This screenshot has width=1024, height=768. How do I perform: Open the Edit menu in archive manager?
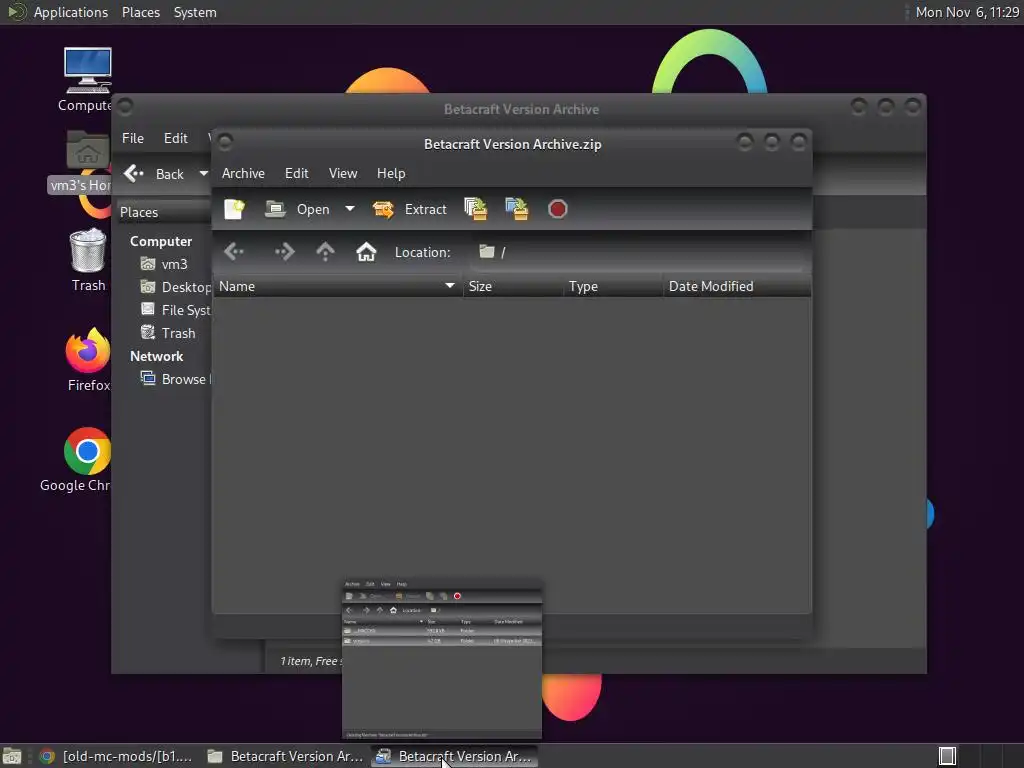296,173
